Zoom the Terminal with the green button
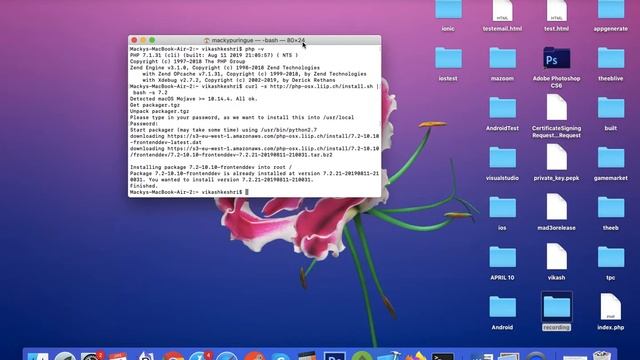Image resolution: width=640 pixels, height=360 pixels. [x=152, y=40]
